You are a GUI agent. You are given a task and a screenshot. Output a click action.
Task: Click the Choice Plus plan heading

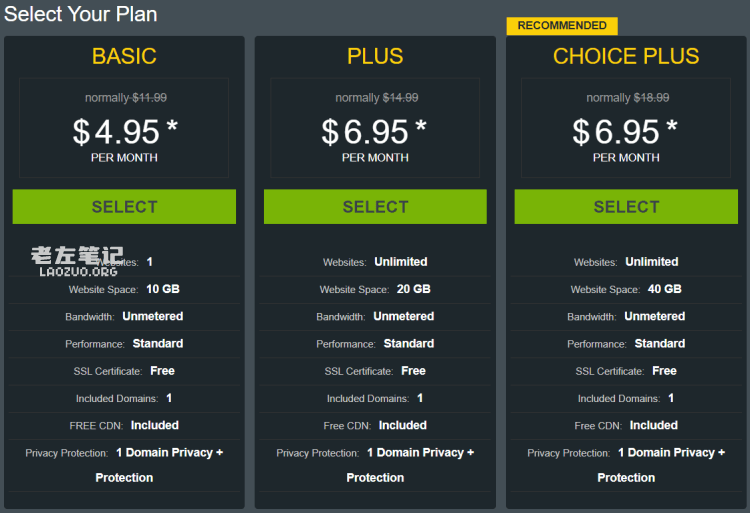(626, 56)
